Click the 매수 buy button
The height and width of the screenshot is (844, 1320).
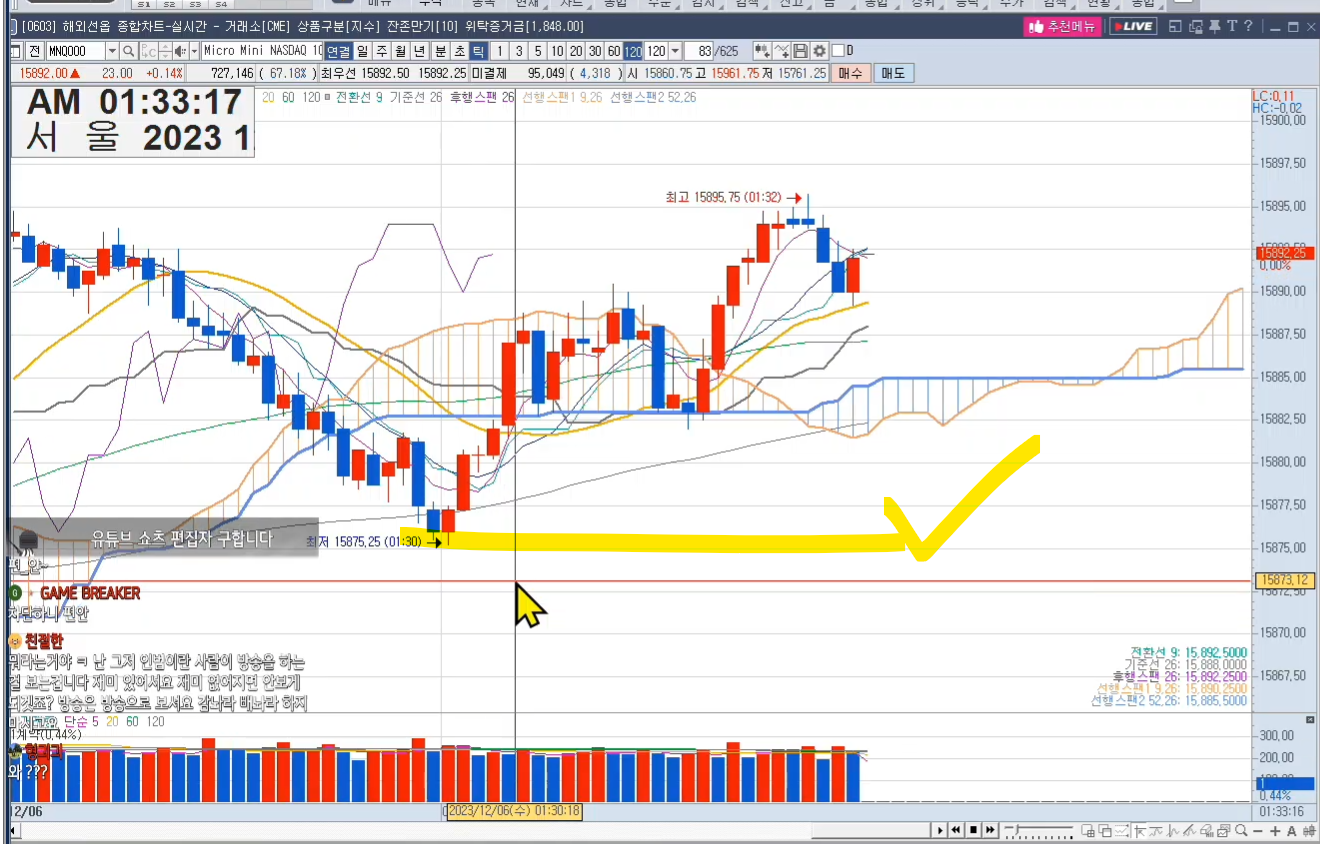click(851, 73)
